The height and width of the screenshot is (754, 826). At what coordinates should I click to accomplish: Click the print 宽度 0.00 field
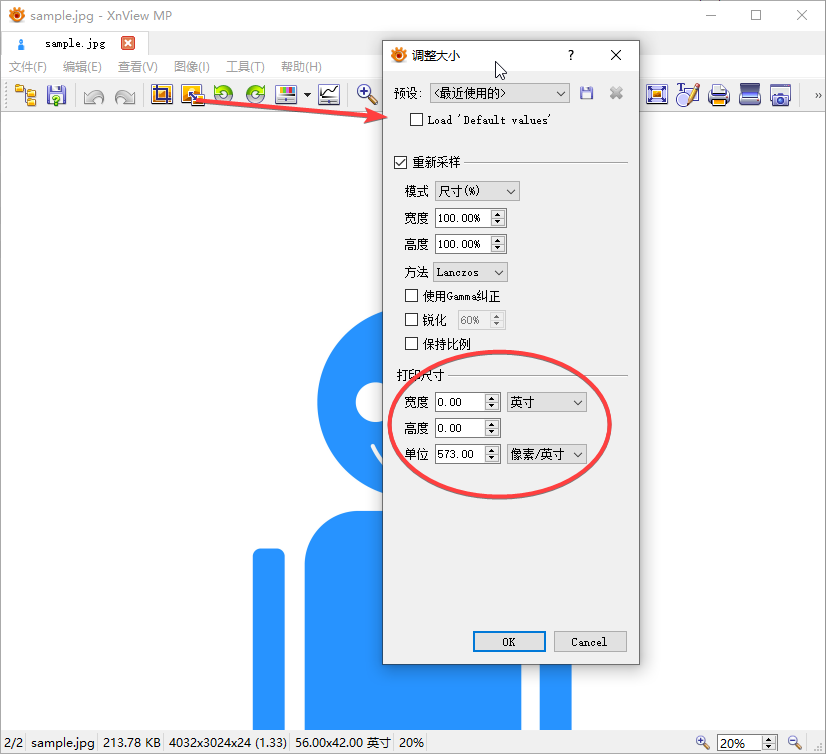[460, 402]
